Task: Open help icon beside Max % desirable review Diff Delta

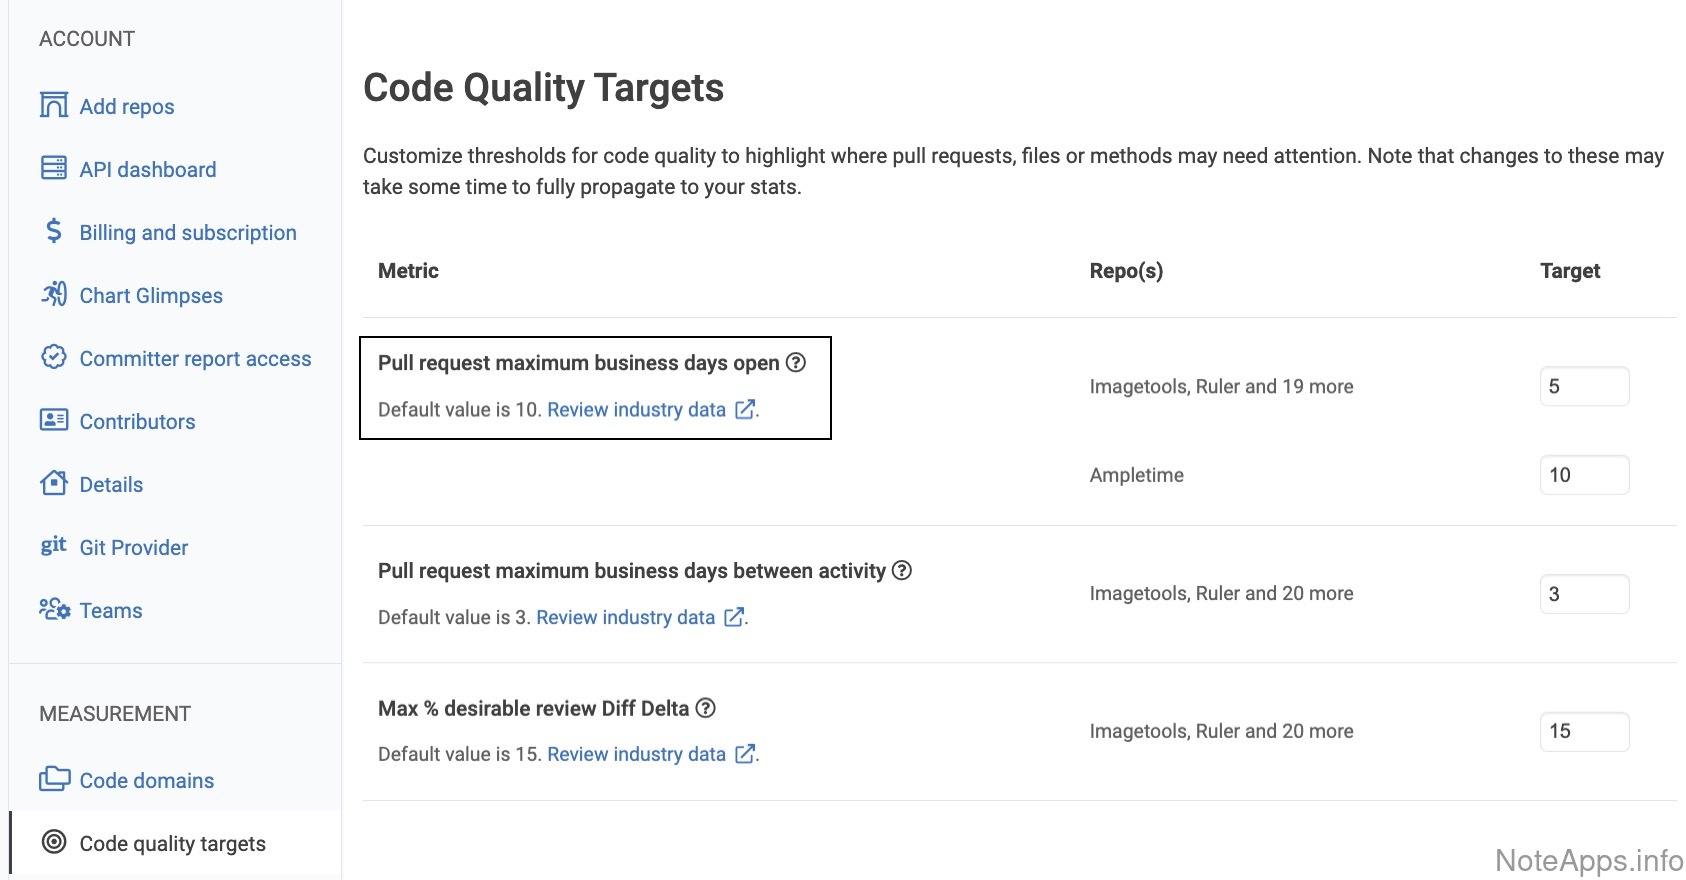Action: [706, 708]
